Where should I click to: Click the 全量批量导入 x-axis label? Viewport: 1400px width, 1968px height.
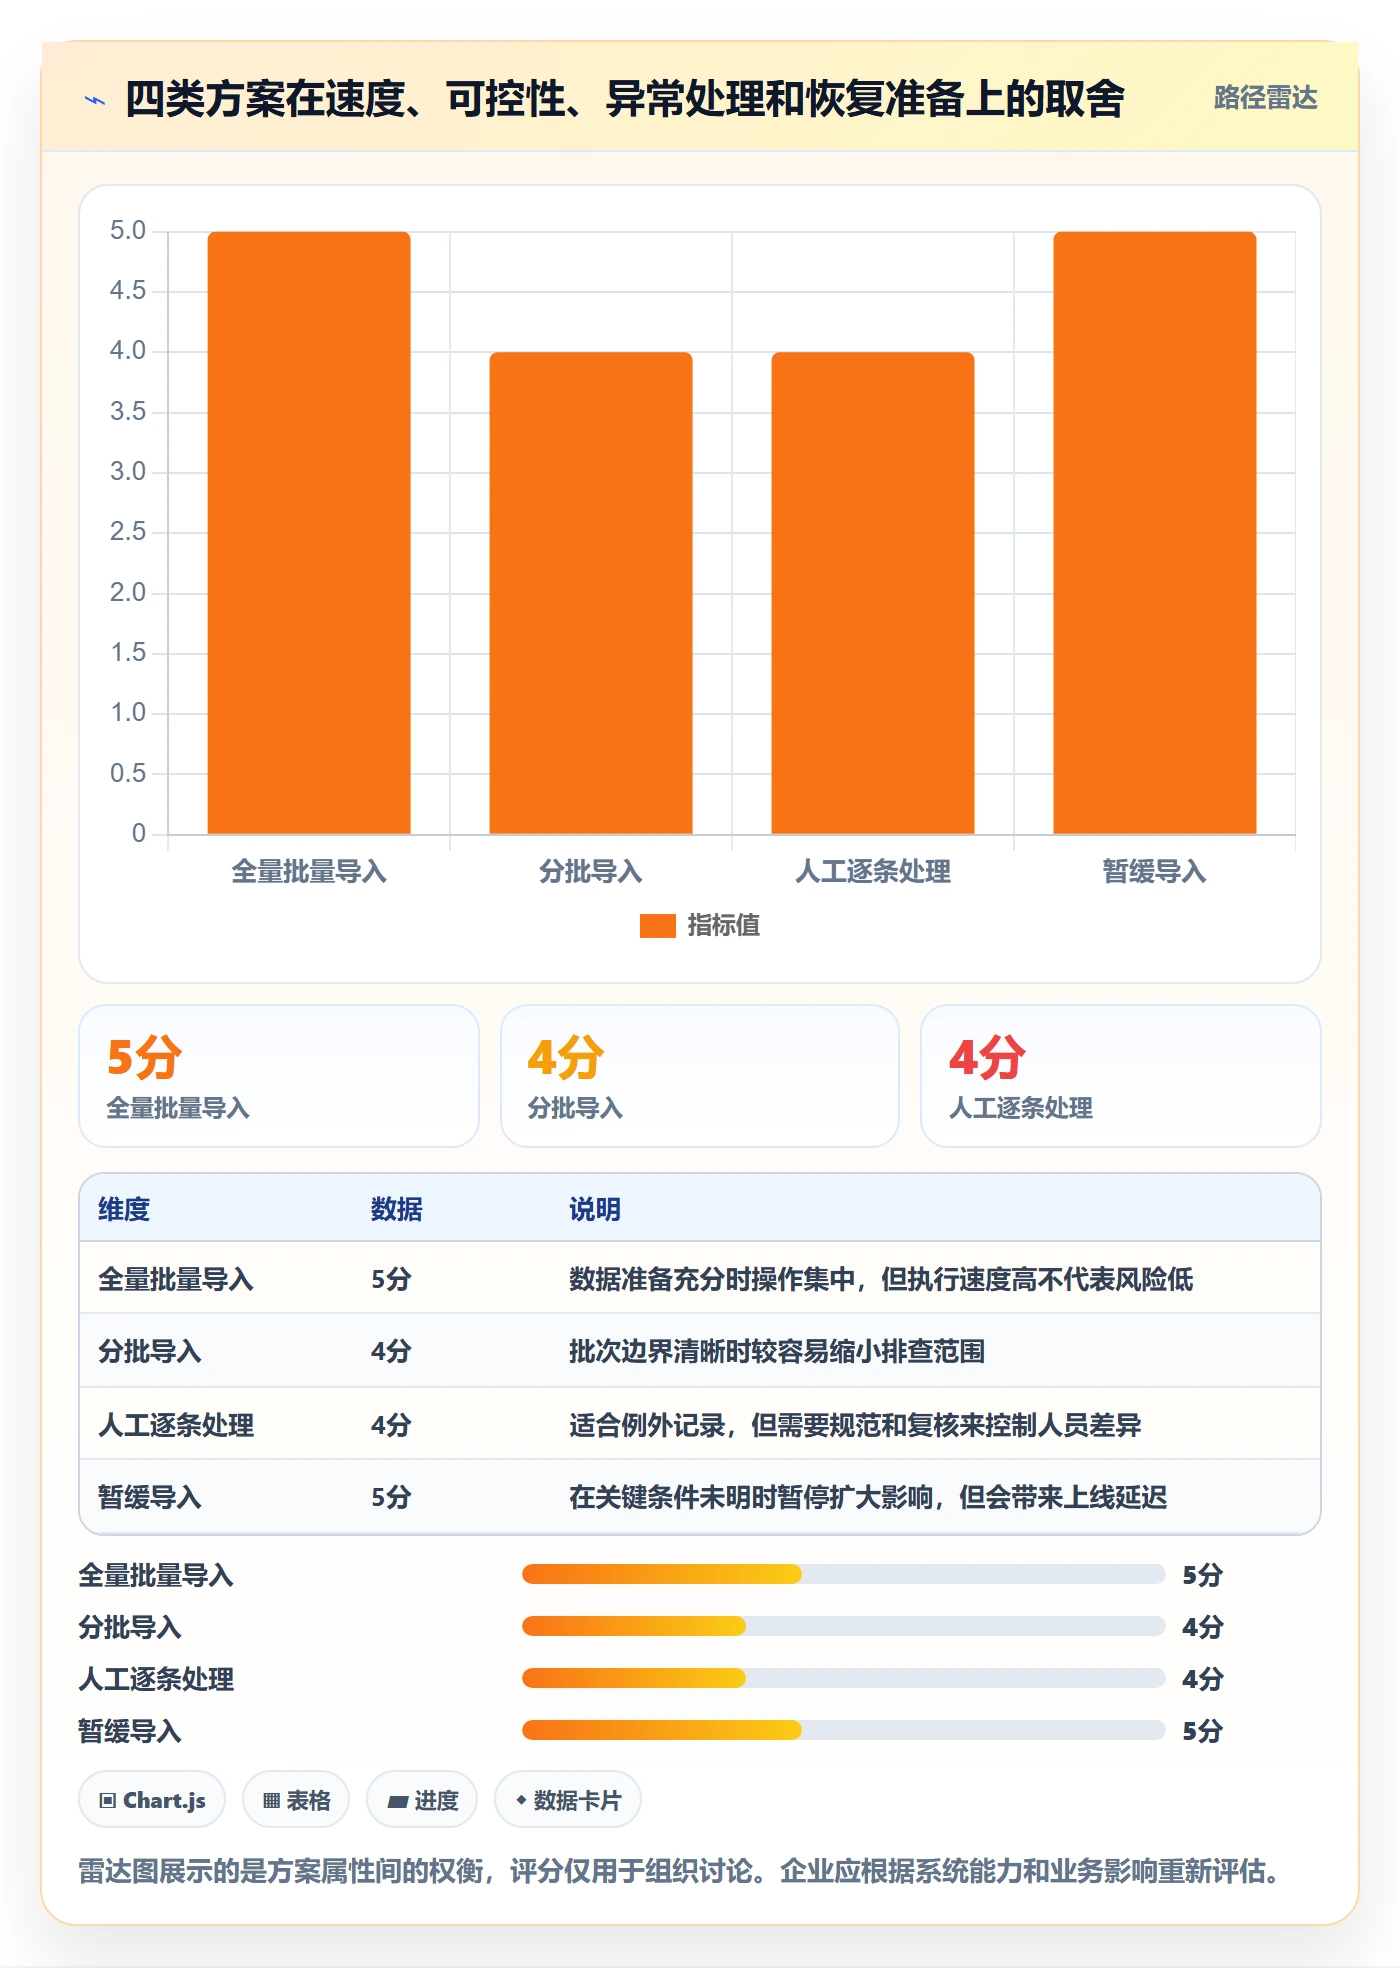click(x=309, y=871)
